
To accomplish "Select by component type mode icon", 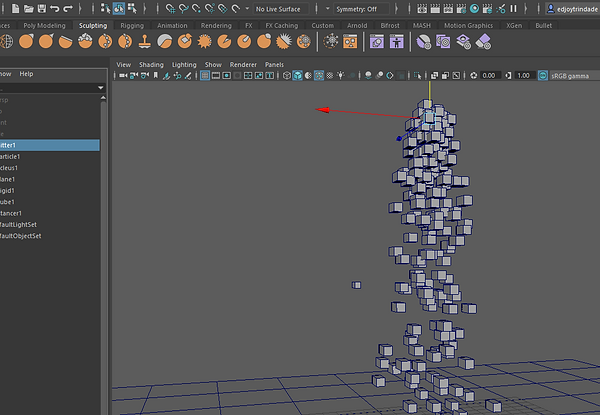I will 132,8.
